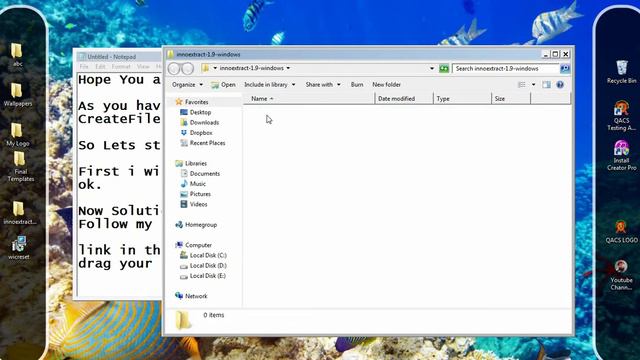
Task: Open Desktop in Favorites
Action: 196,112
